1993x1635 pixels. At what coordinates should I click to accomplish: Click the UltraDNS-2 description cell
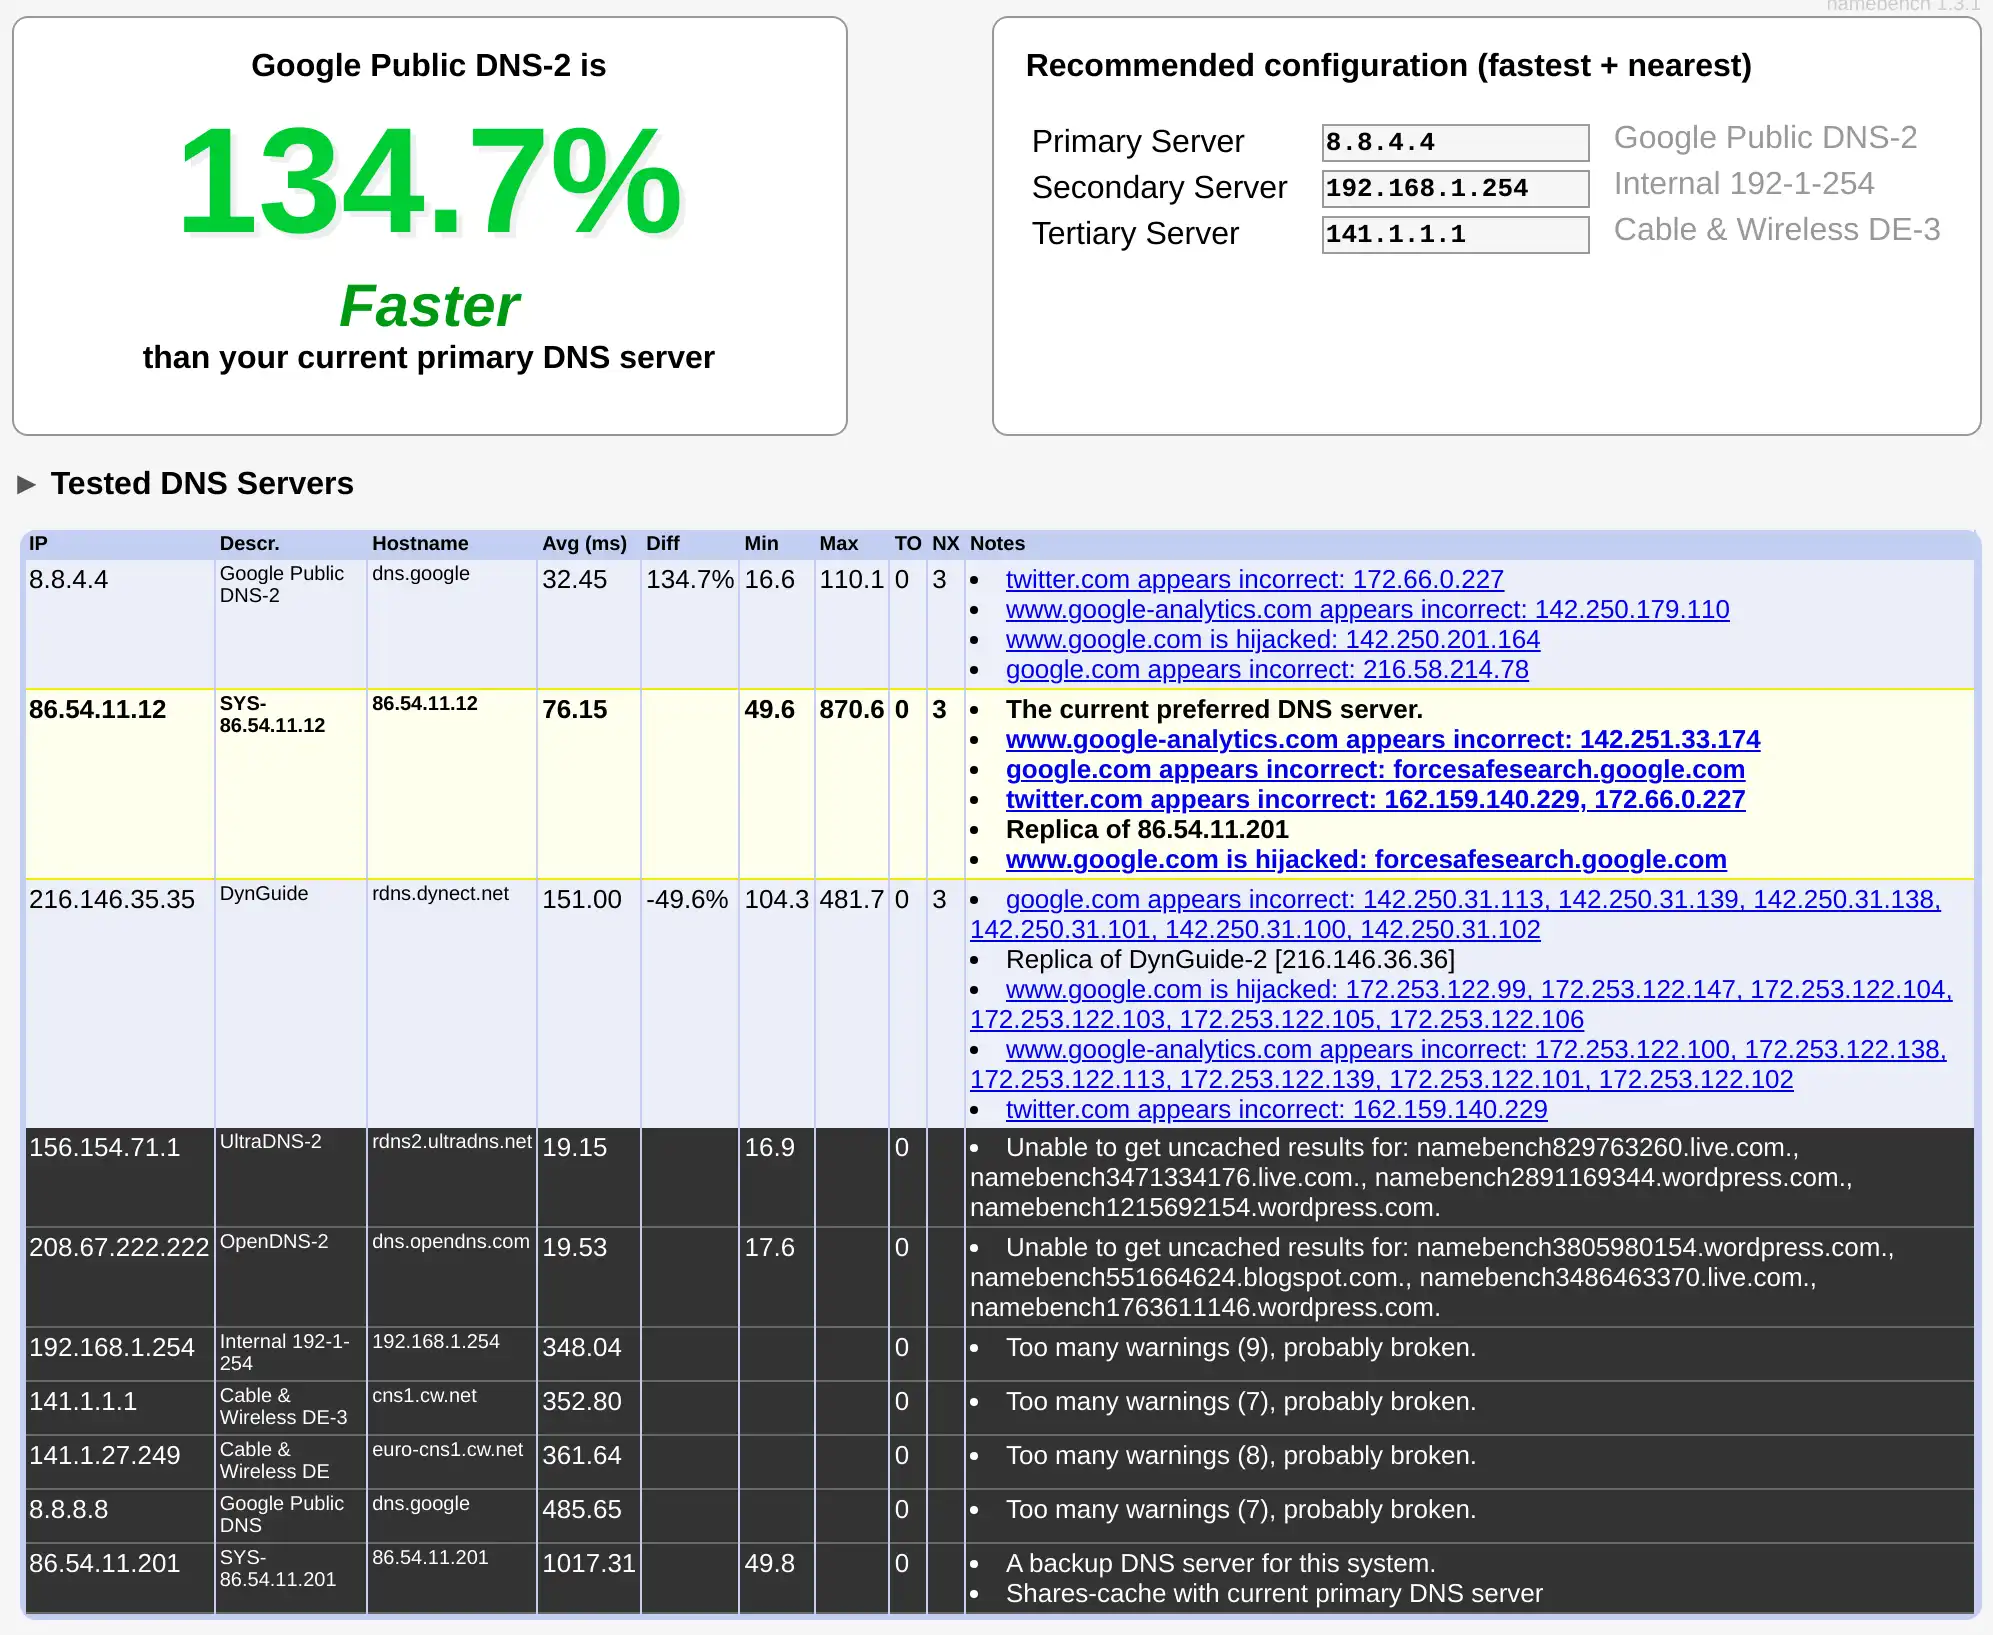(x=270, y=1142)
